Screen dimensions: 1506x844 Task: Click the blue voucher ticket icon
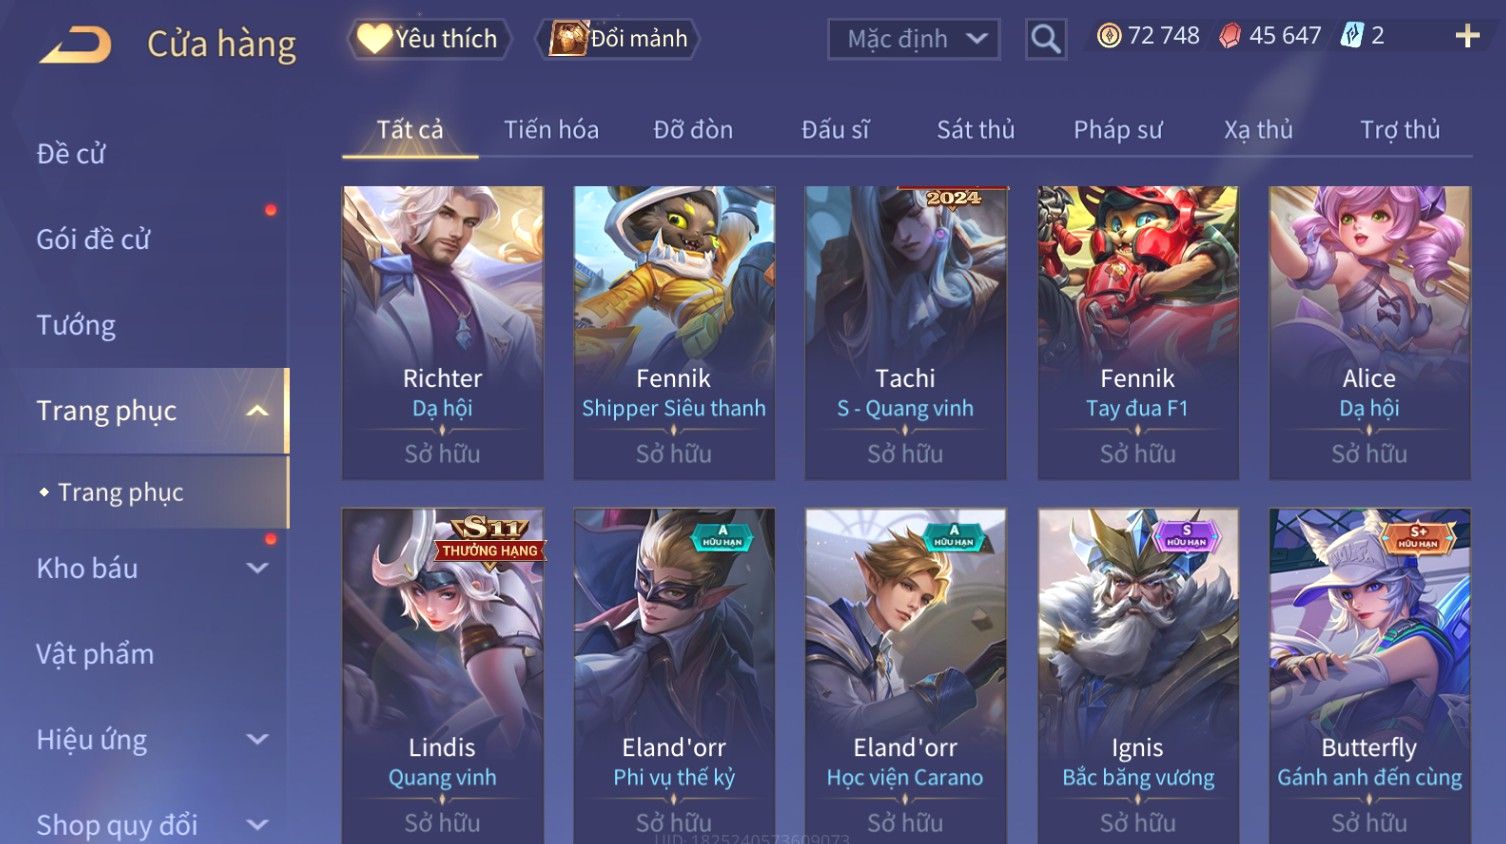tap(1352, 36)
